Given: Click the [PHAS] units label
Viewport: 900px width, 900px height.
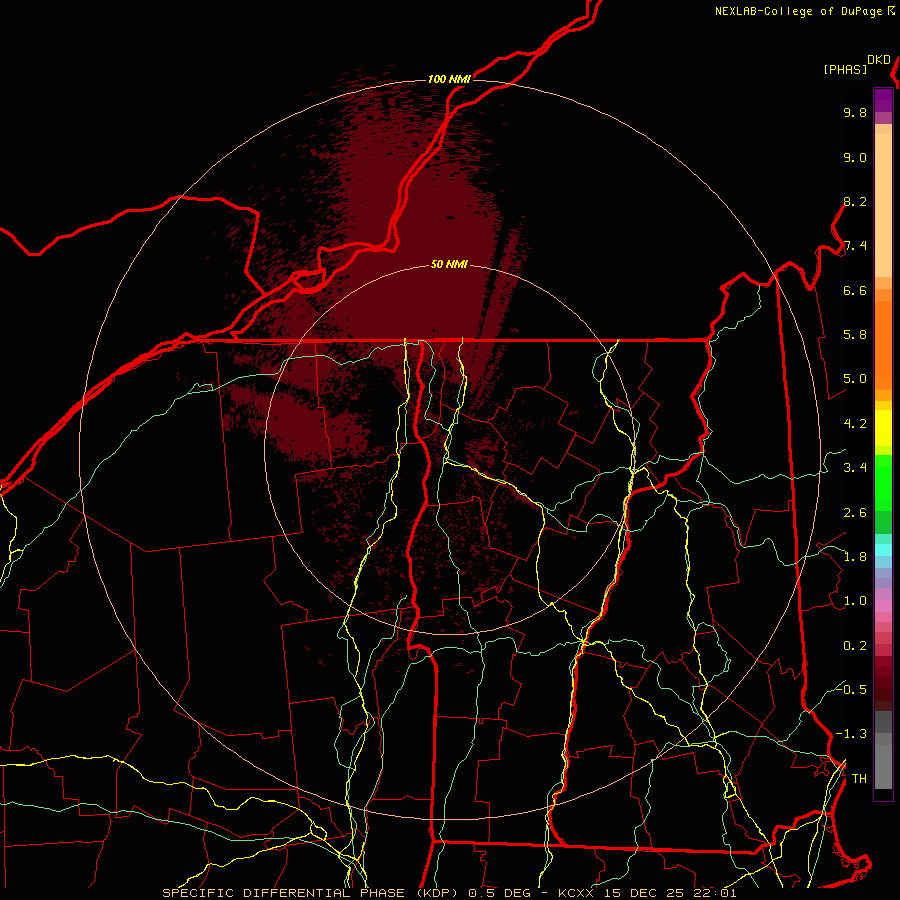Looking at the screenshot, I should coord(845,70).
